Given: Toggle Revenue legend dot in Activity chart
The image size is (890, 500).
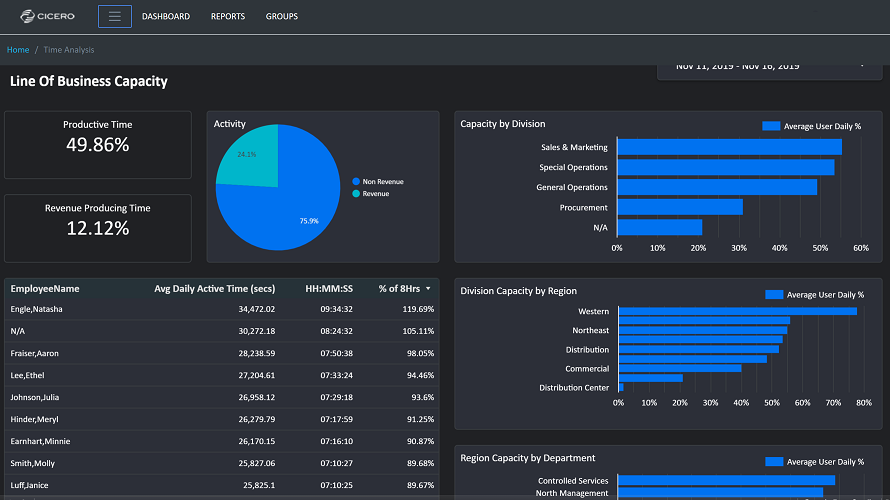Looking at the screenshot, I should click(x=356, y=194).
